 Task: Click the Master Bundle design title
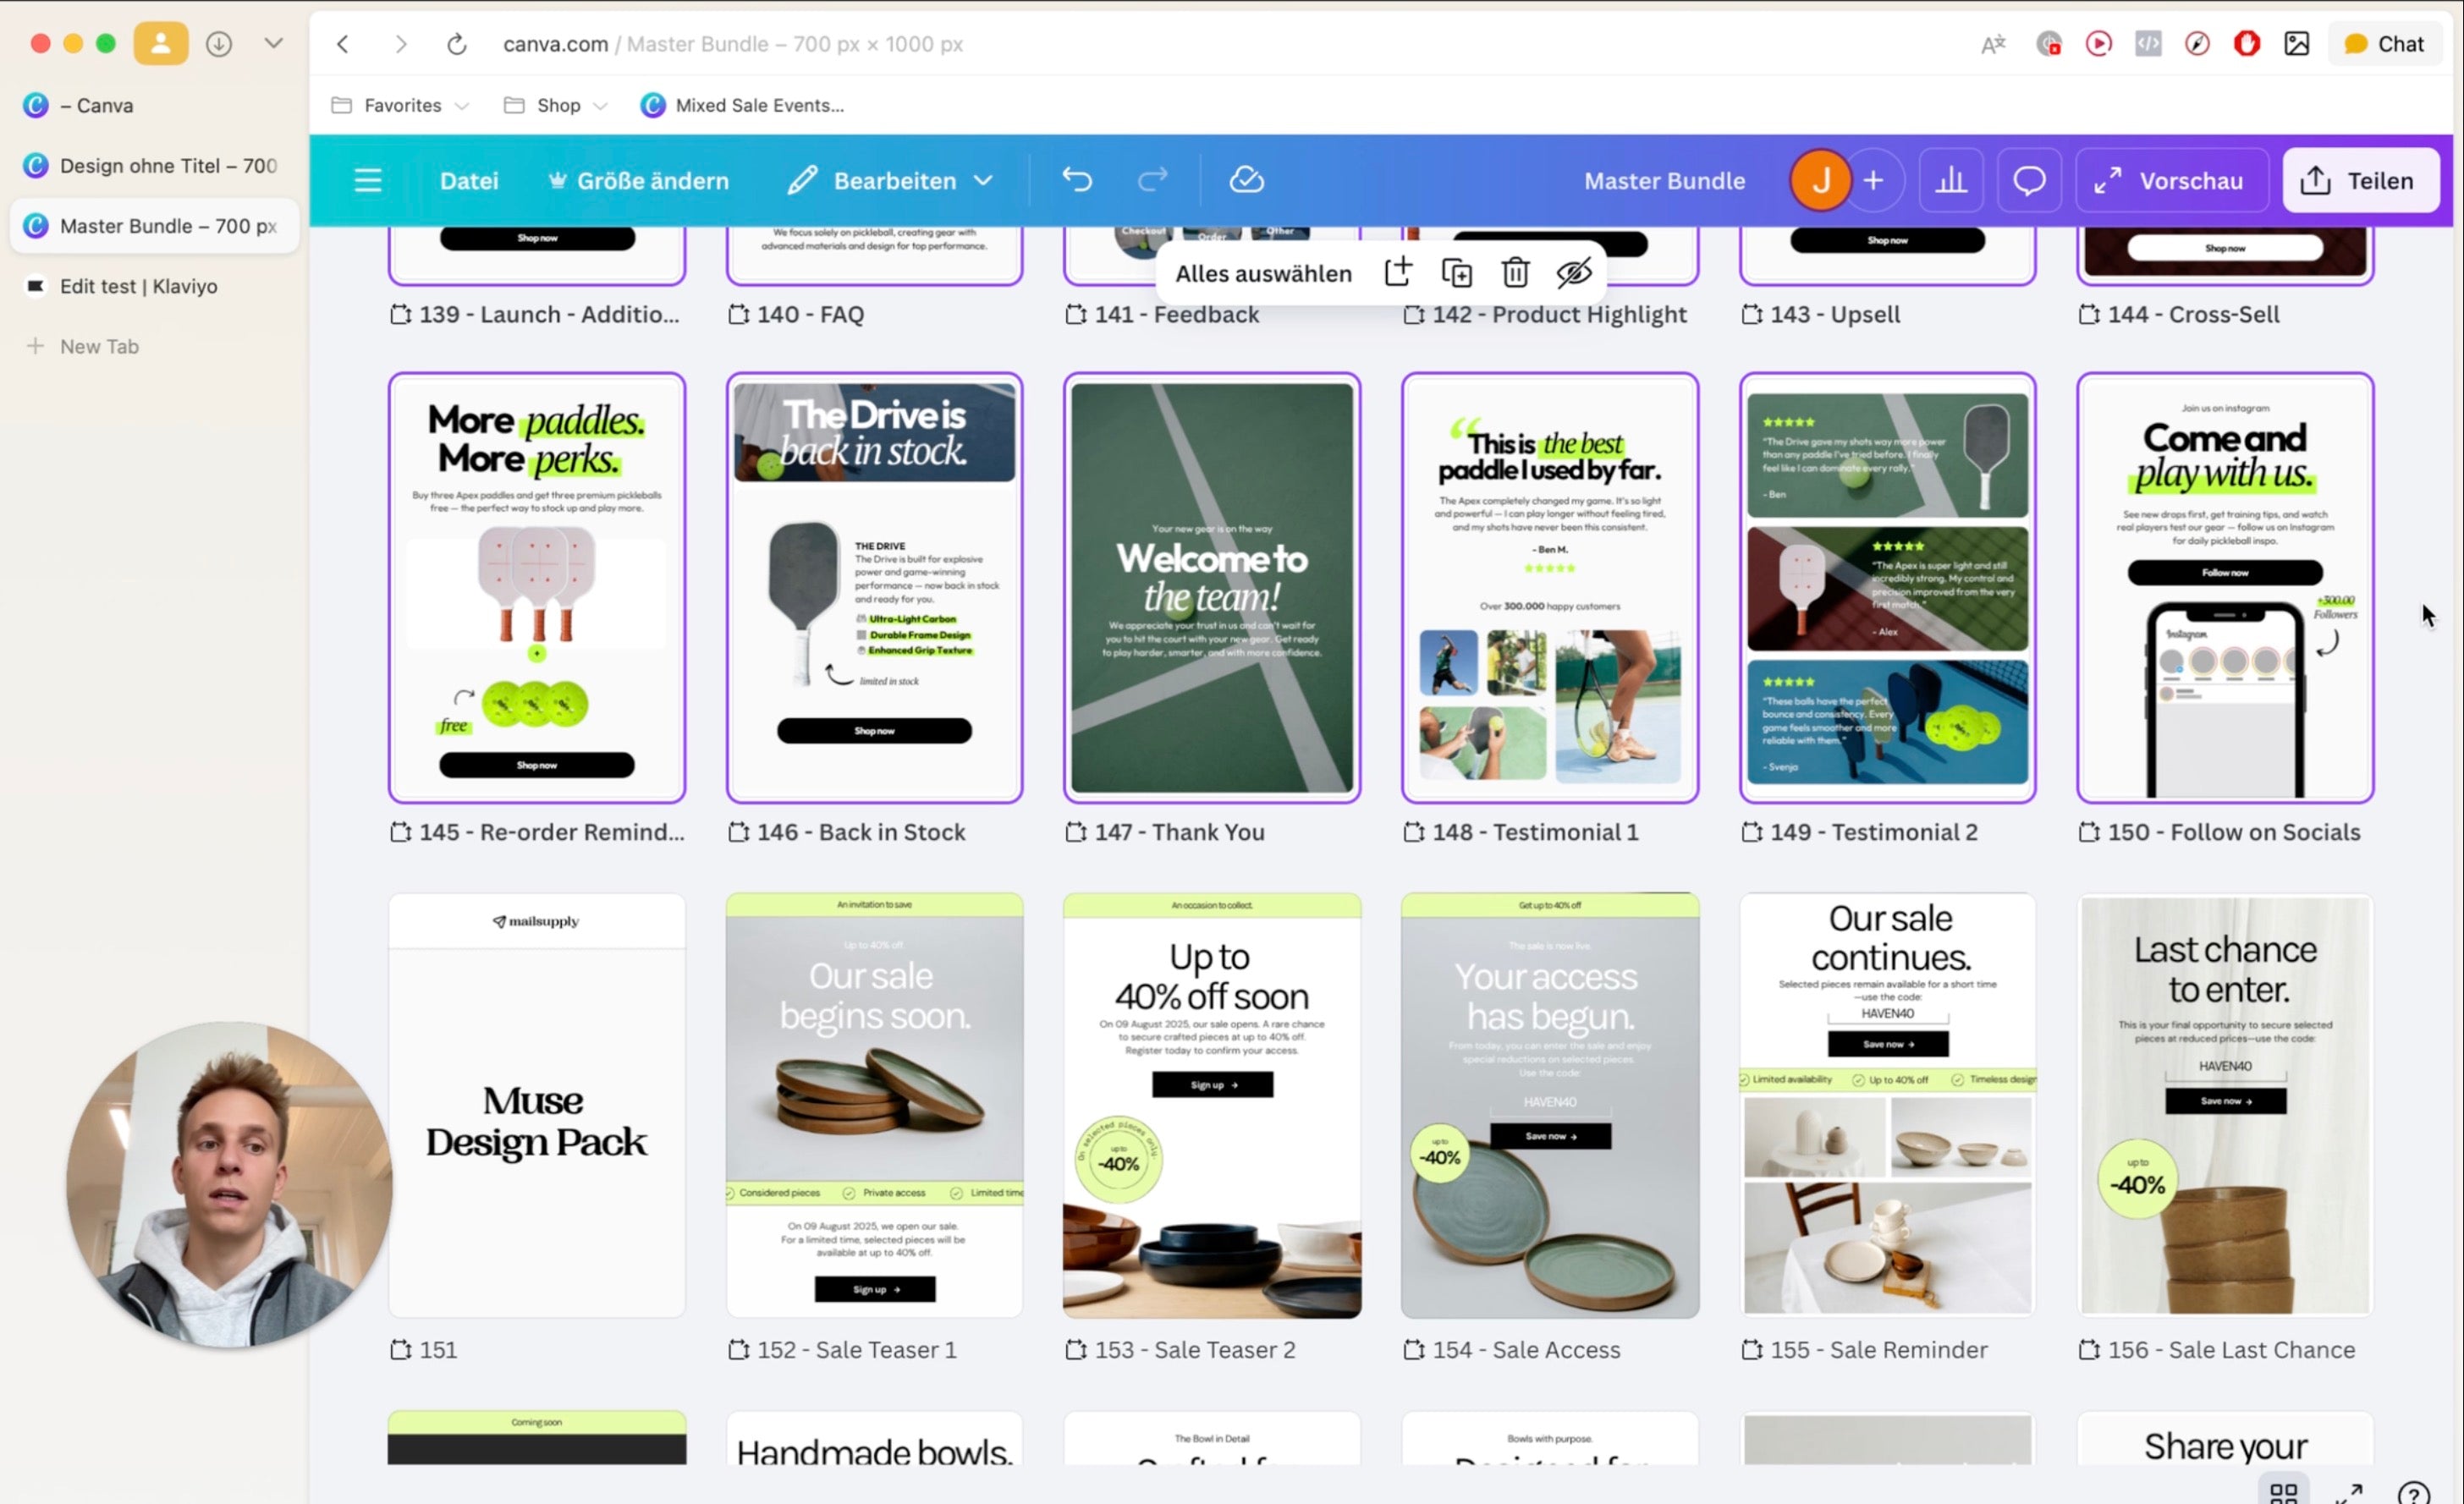click(1664, 181)
